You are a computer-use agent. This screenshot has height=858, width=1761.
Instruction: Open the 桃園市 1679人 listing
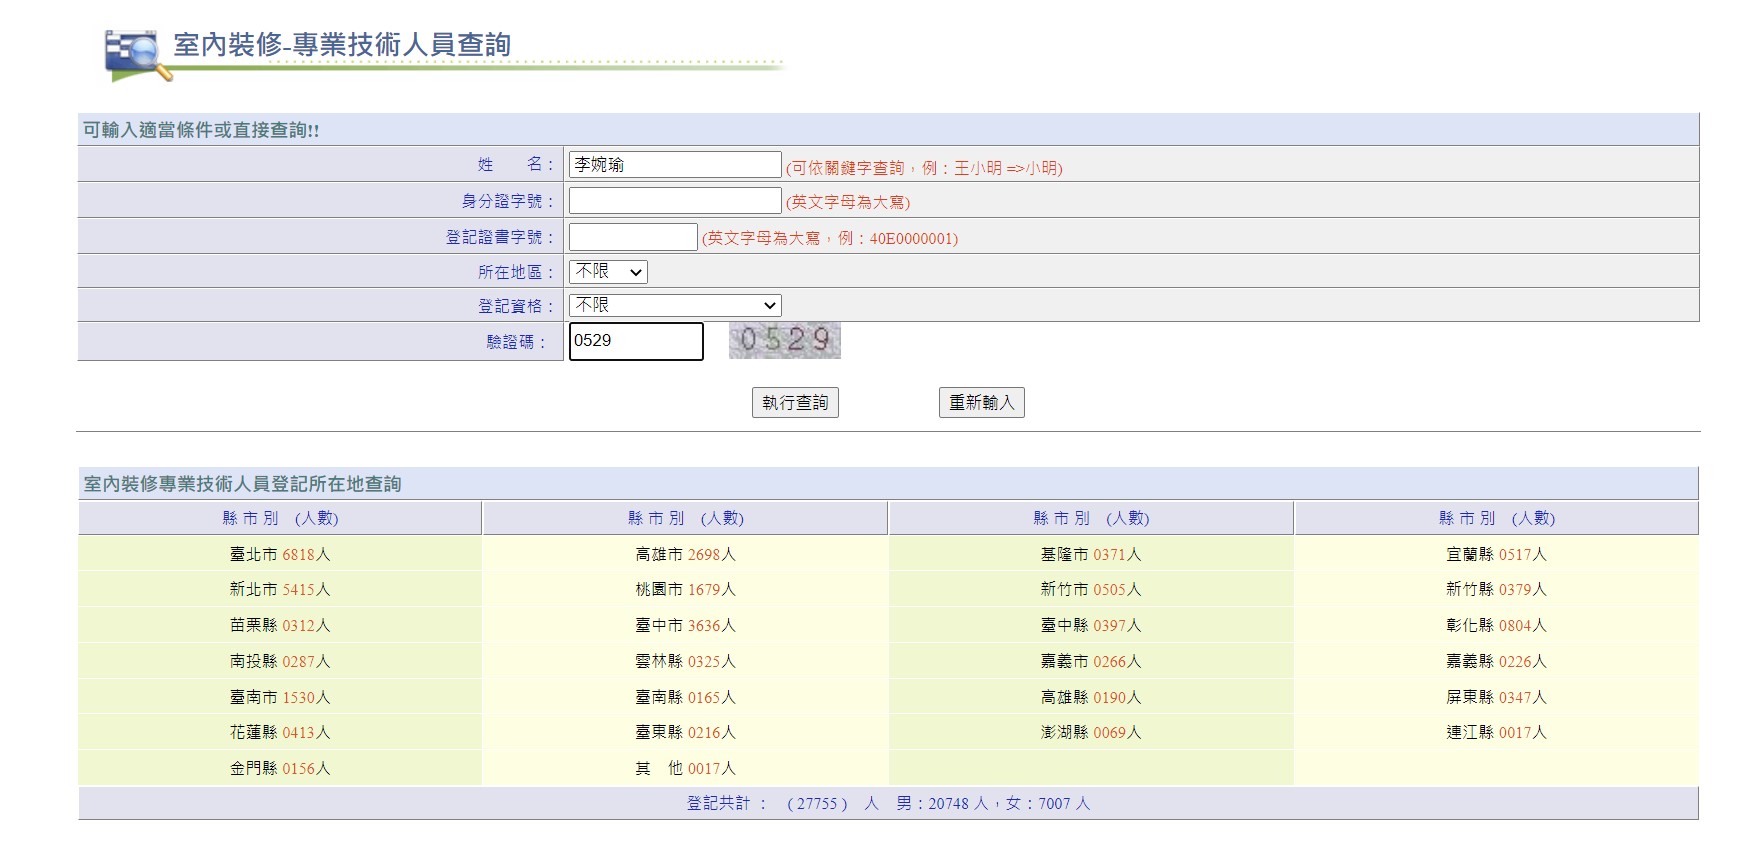[x=685, y=590]
